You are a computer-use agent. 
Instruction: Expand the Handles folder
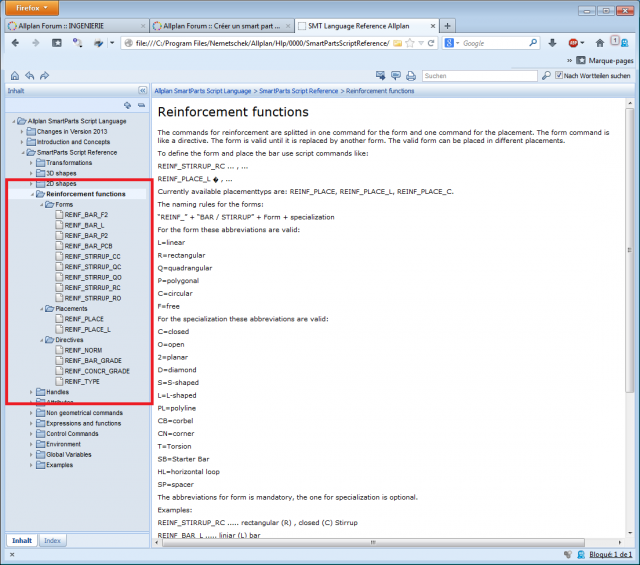point(31,392)
